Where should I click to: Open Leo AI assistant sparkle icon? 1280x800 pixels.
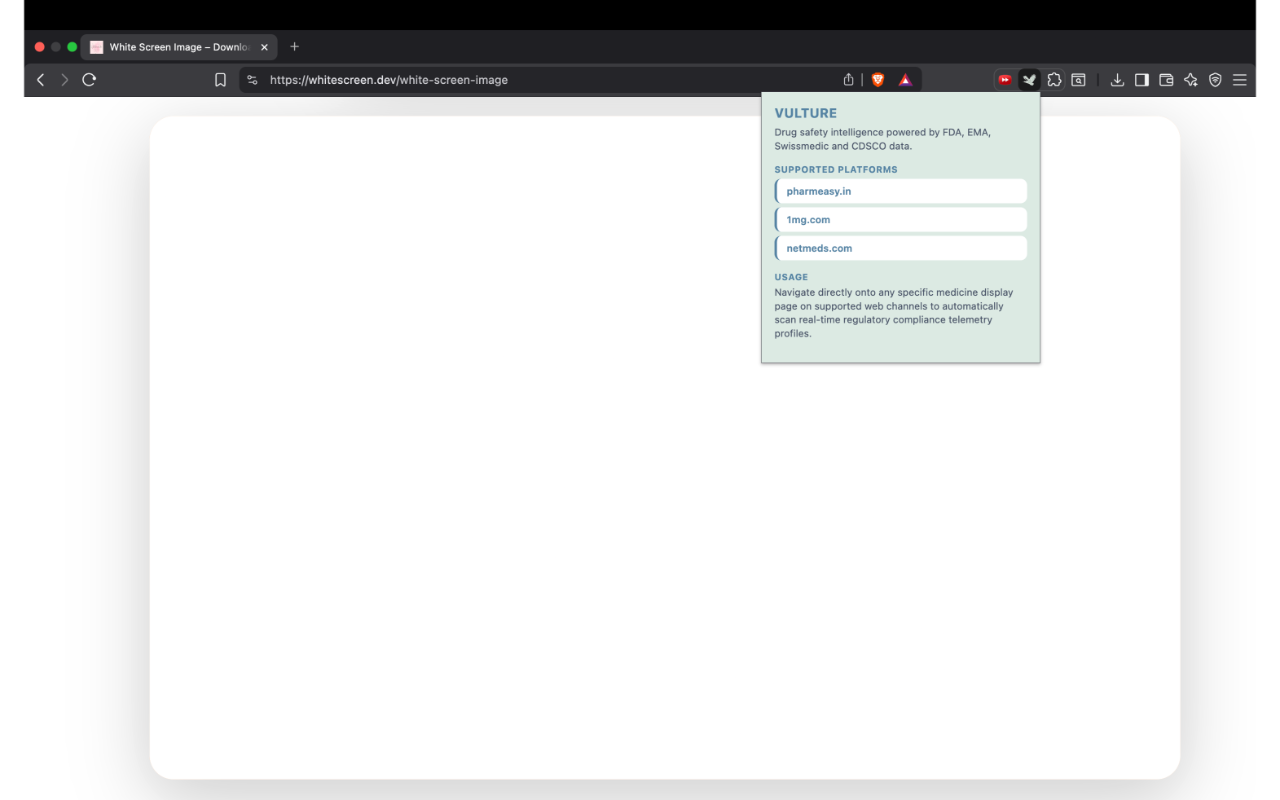[1191, 80]
